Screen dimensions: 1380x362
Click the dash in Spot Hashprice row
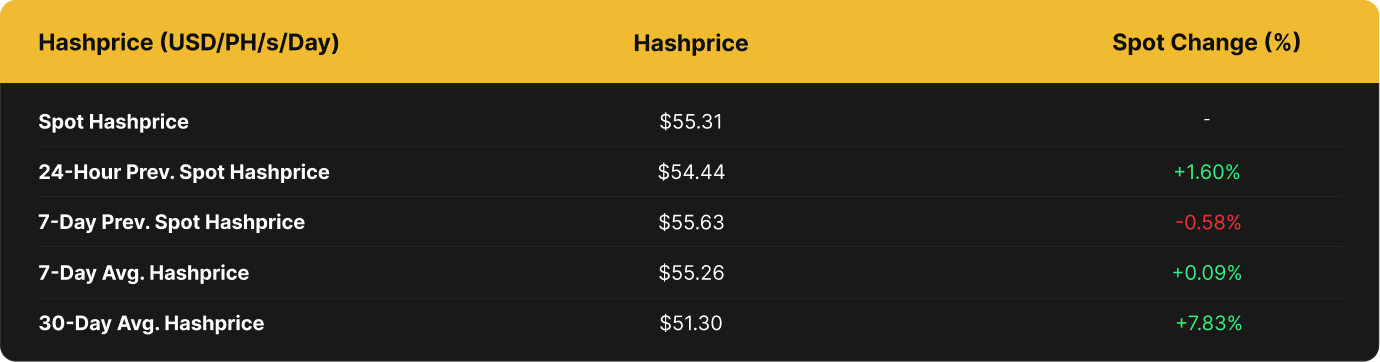[1207, 120]
